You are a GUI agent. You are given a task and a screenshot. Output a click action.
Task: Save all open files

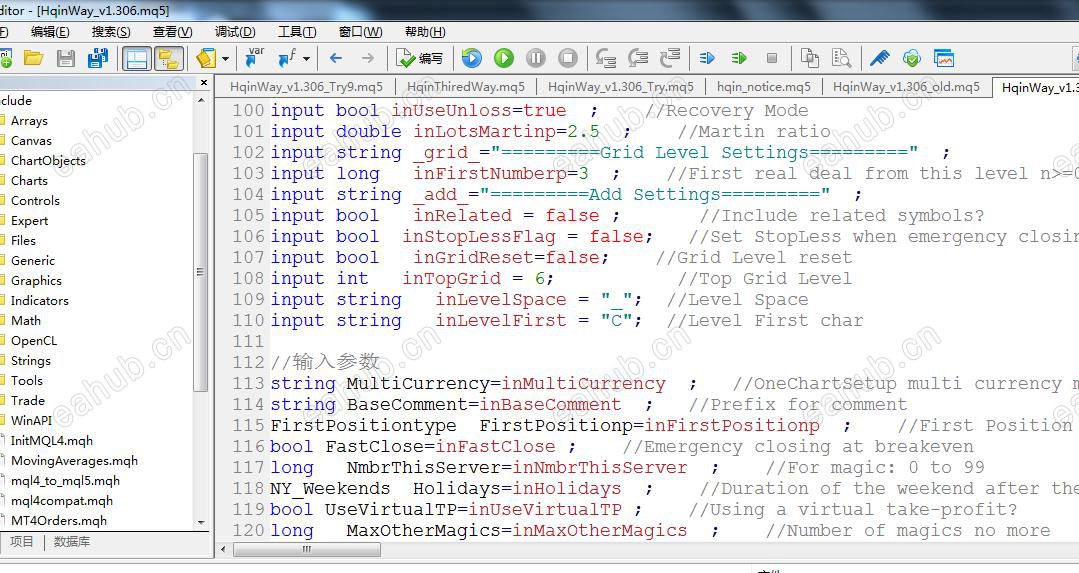[98, 58]
